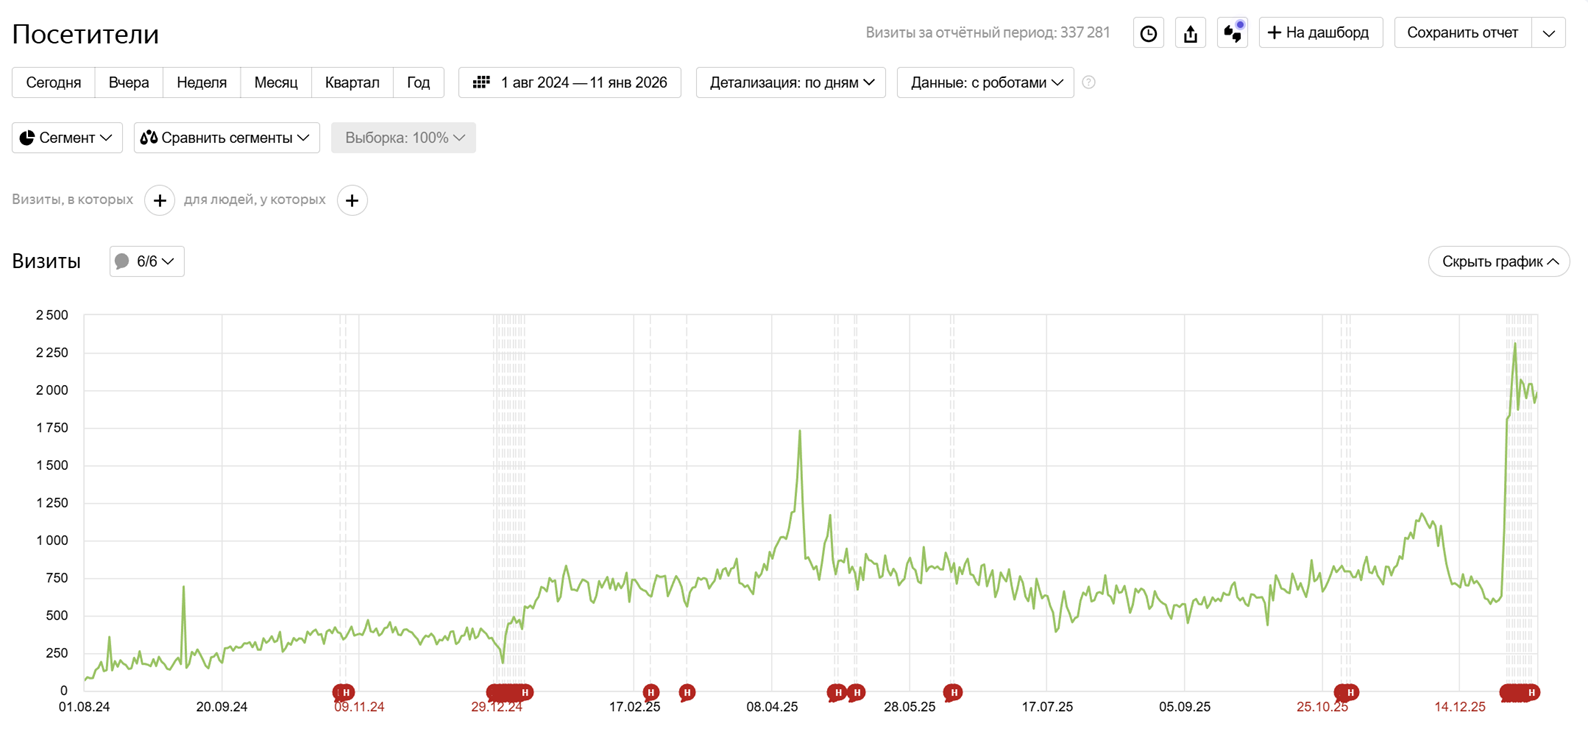Click the help question mark icon
Screen dimensions: 1588x743
click(x=1089, y=83)
